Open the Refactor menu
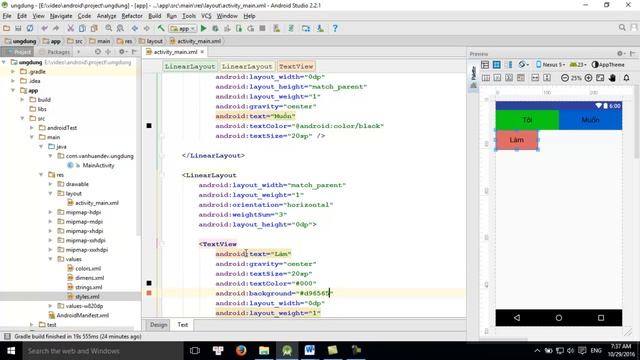This screenshot has width=640, height=360. coord(132,16)
